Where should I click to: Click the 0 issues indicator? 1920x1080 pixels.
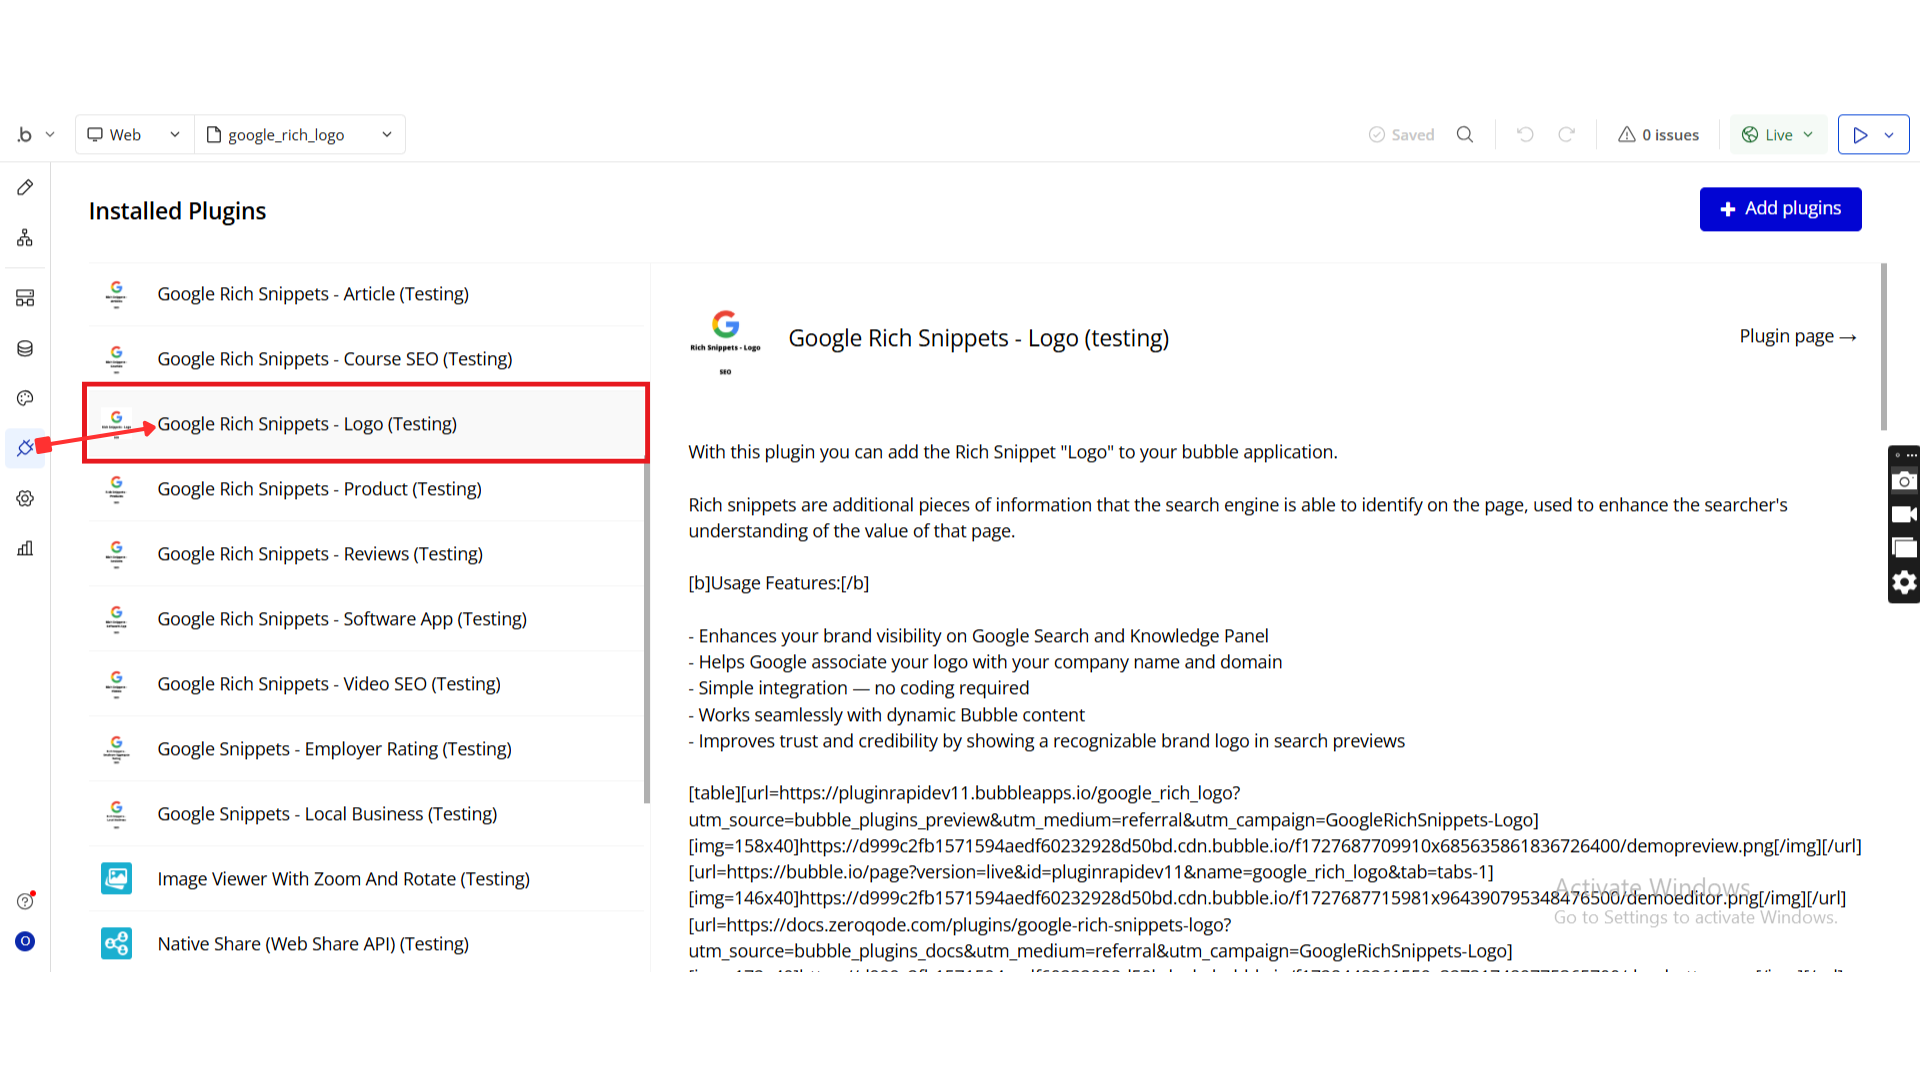(1659, 134)
